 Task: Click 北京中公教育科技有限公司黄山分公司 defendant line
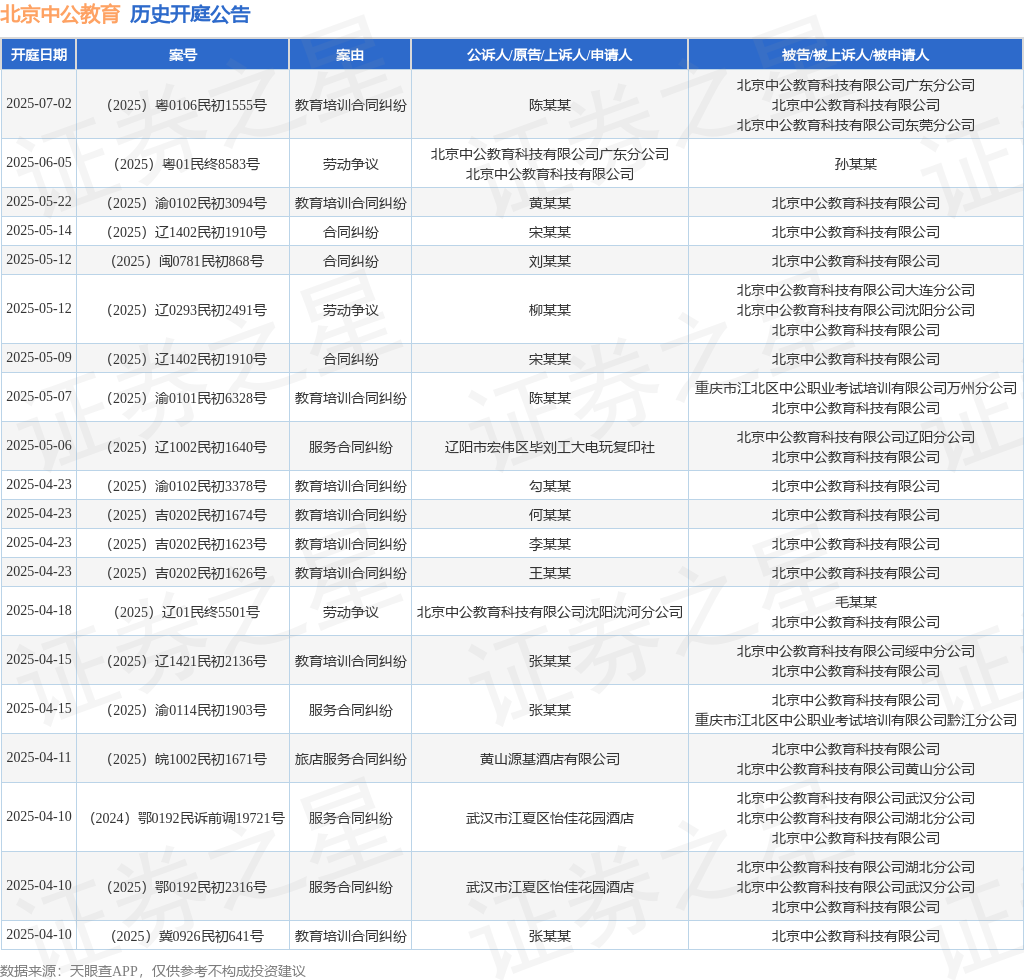[856, 769]
